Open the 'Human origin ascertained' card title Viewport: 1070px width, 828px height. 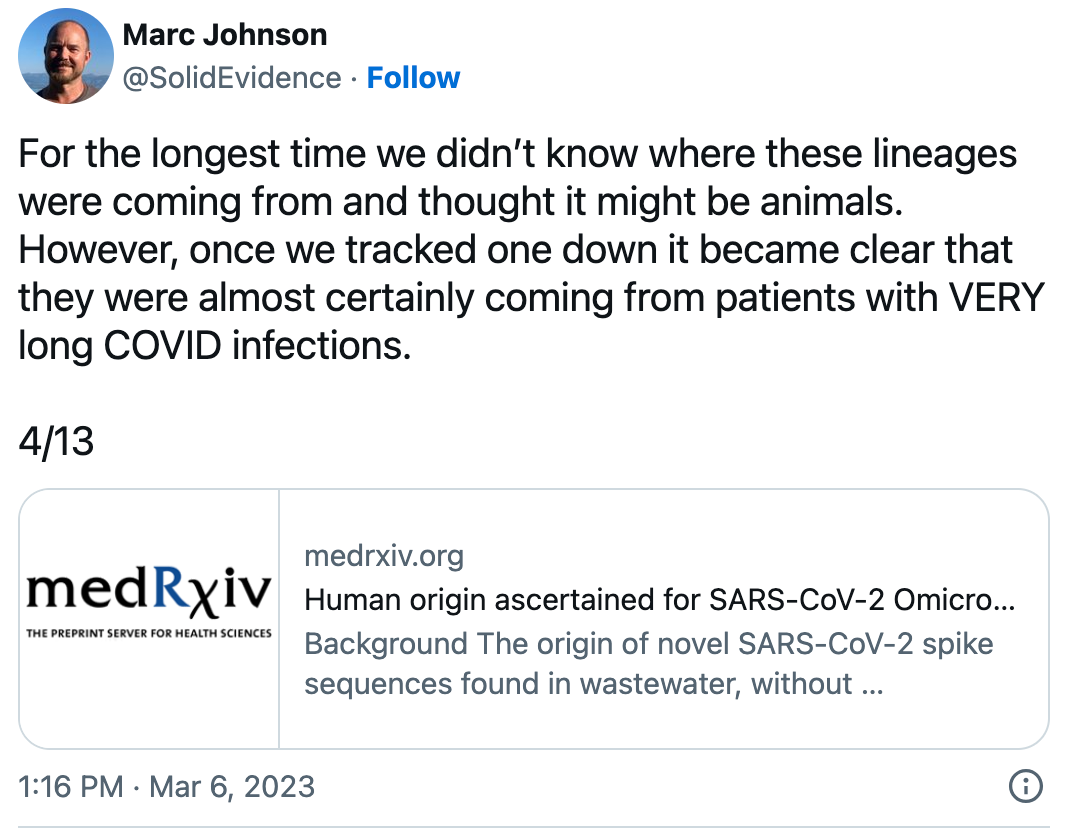click(x=660, y=600)
